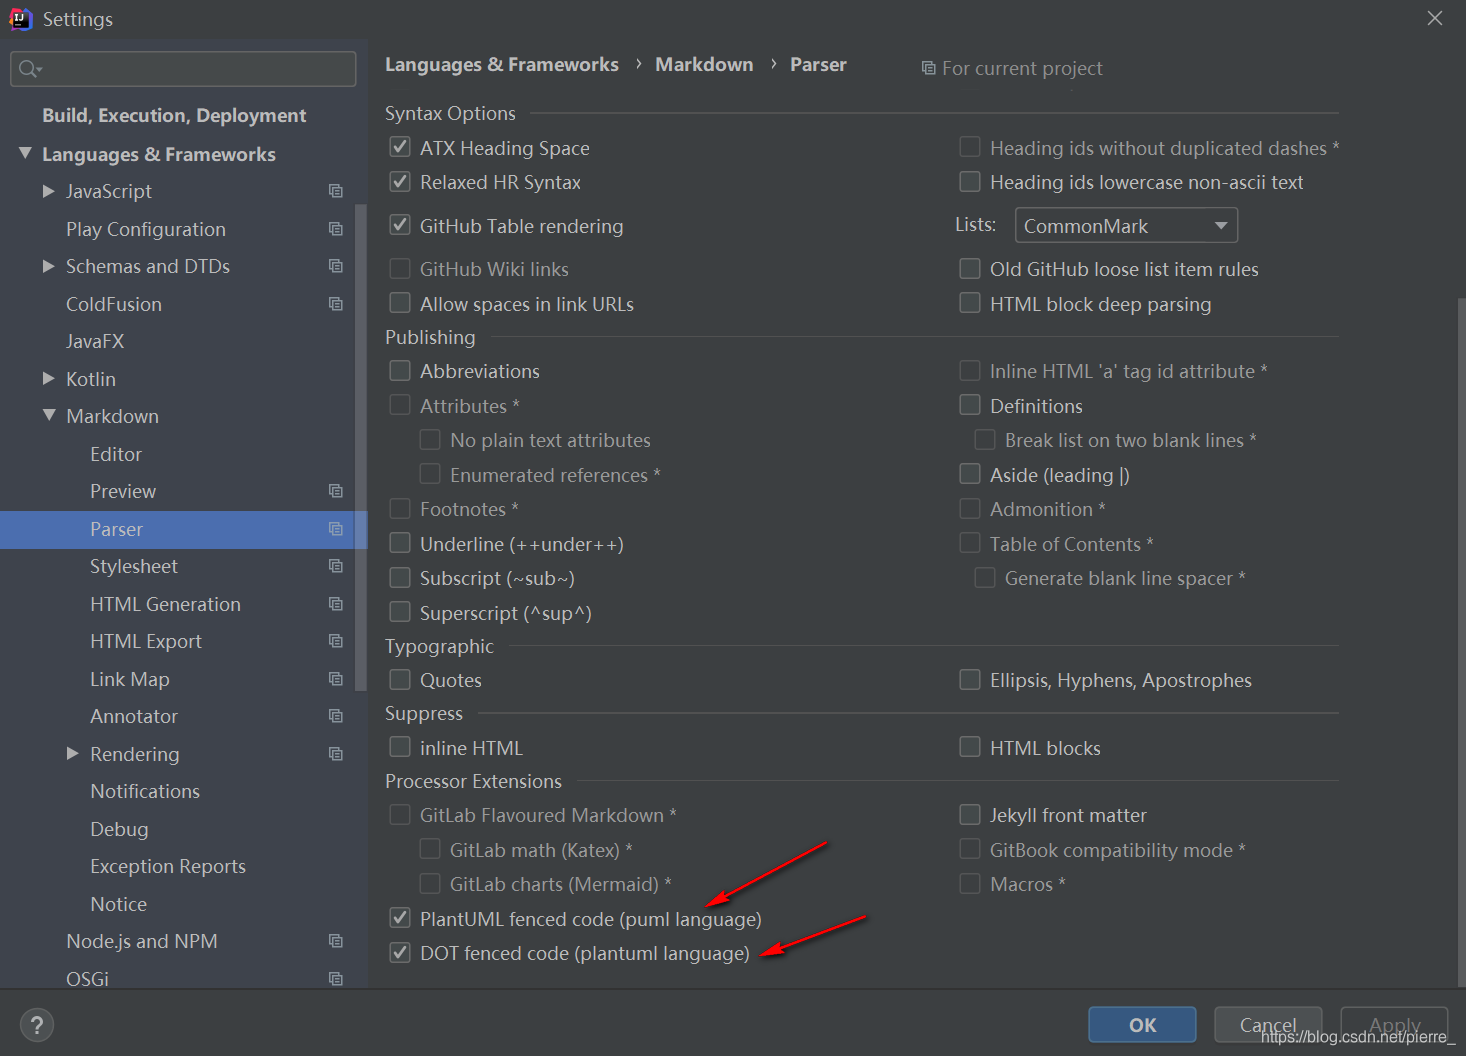
Task: Click the project-level icon next to Node.js and NPM
Action: [x=336, y=941]
